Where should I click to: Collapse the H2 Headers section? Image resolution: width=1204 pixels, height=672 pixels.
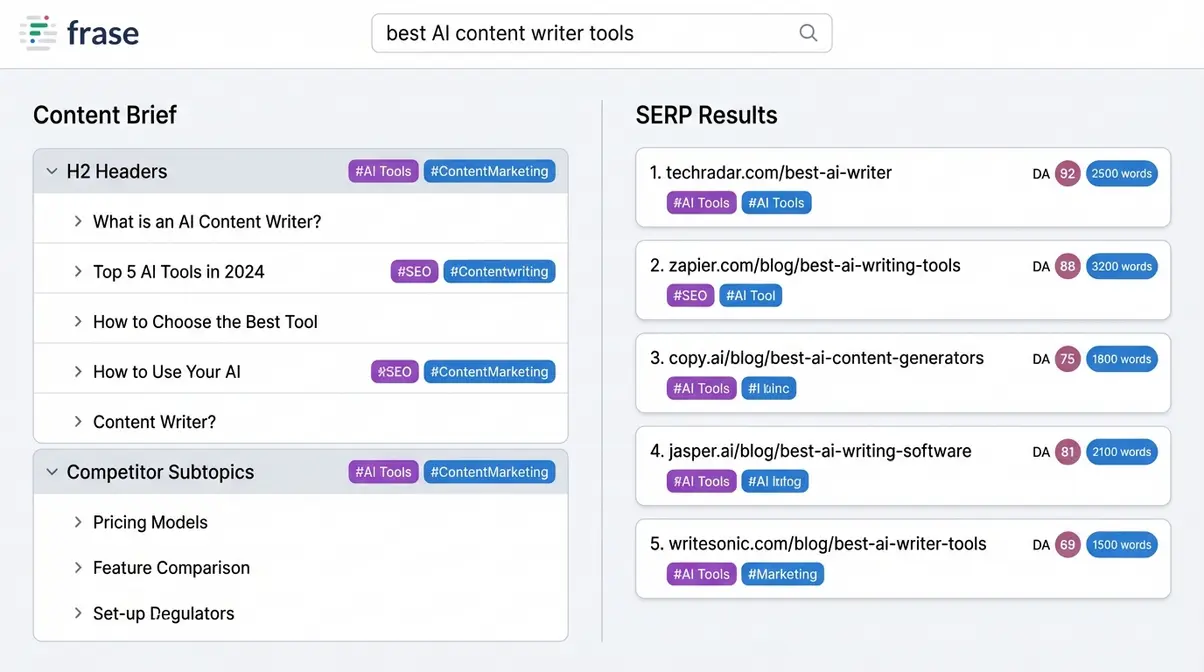pyautogui.click(x=52, y=171)
